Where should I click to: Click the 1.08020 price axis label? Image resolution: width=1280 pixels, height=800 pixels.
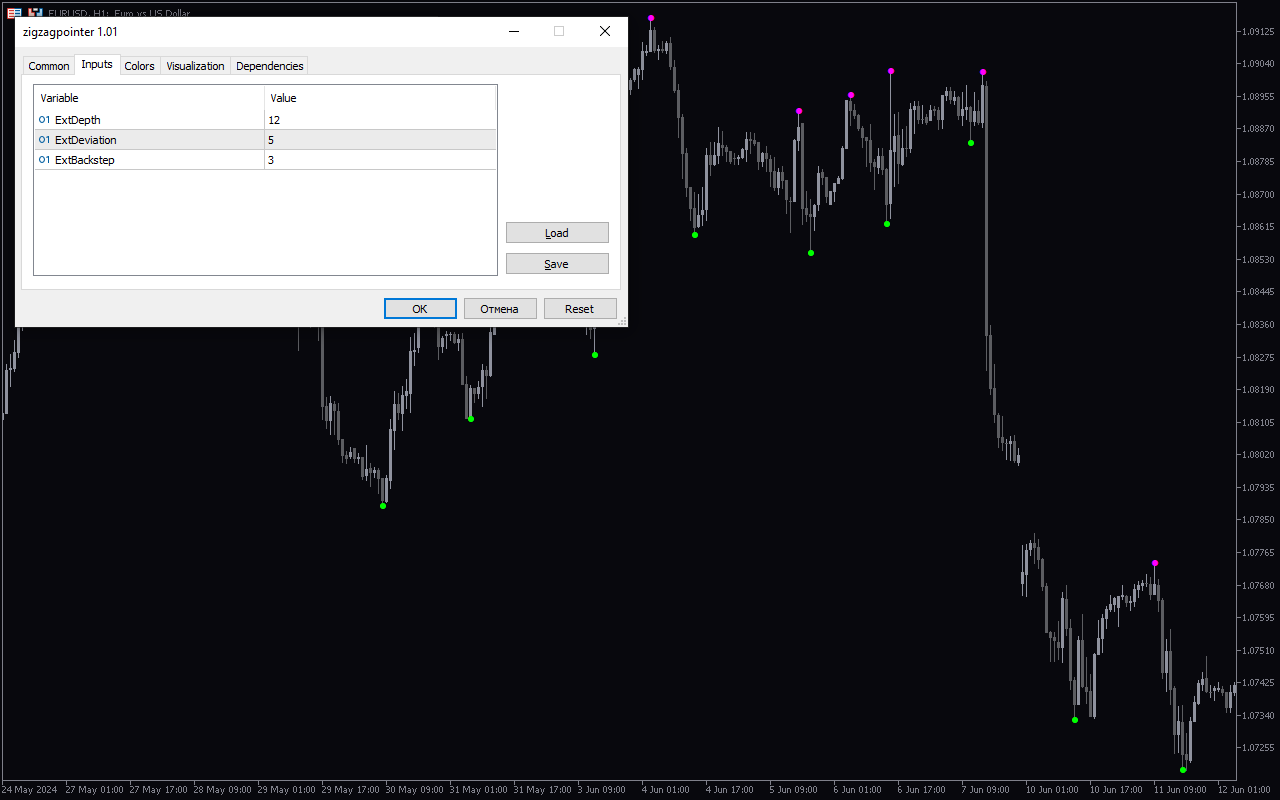point(1256,454)
